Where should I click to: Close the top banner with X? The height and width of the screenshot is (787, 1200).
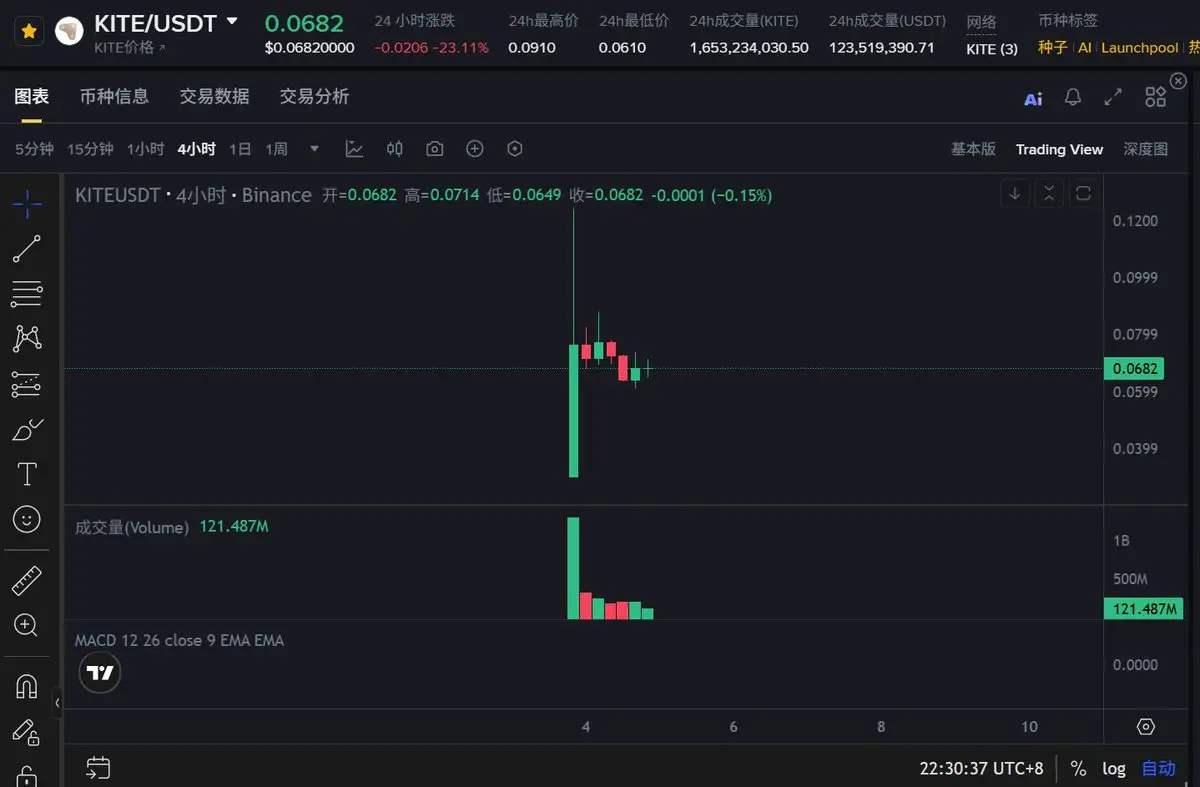tap(1178, 81)
